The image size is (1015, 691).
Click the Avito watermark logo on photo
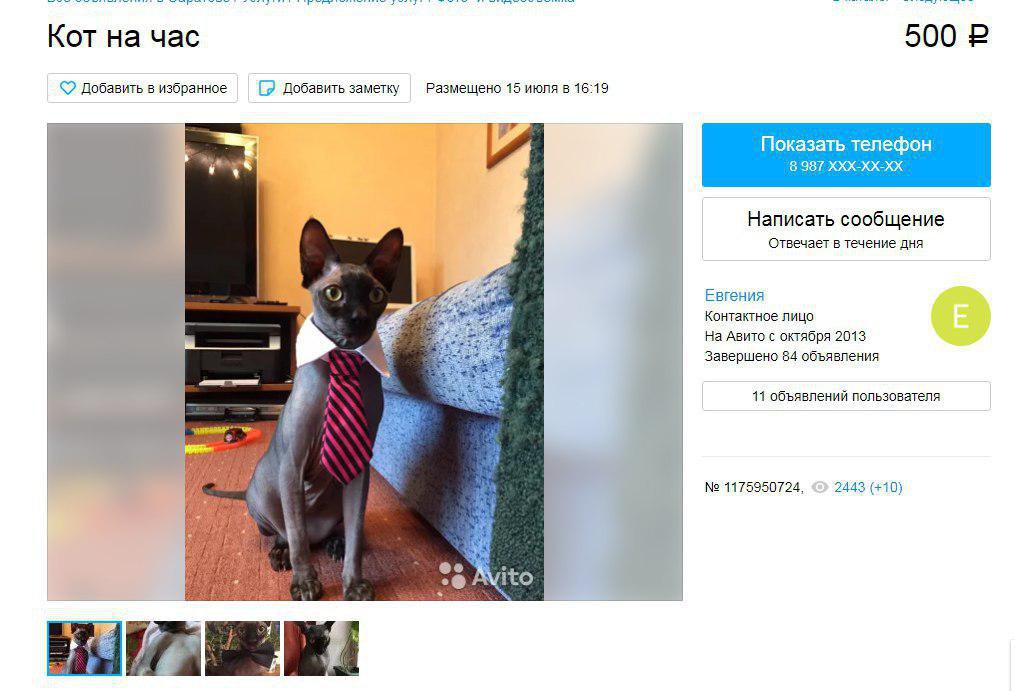[486, 575]
